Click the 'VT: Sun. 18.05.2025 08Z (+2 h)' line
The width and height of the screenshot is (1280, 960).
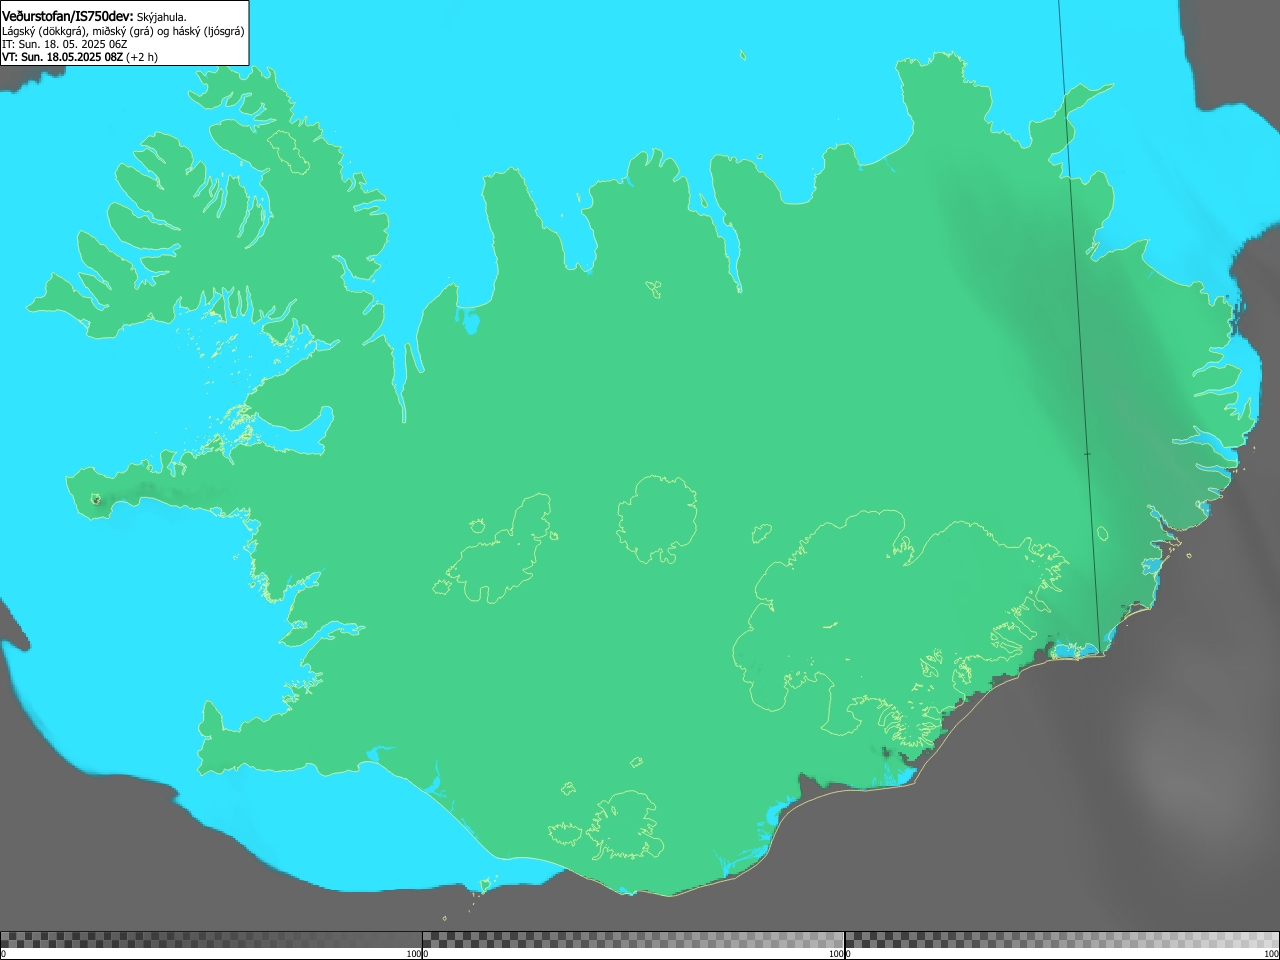point(80,57)
